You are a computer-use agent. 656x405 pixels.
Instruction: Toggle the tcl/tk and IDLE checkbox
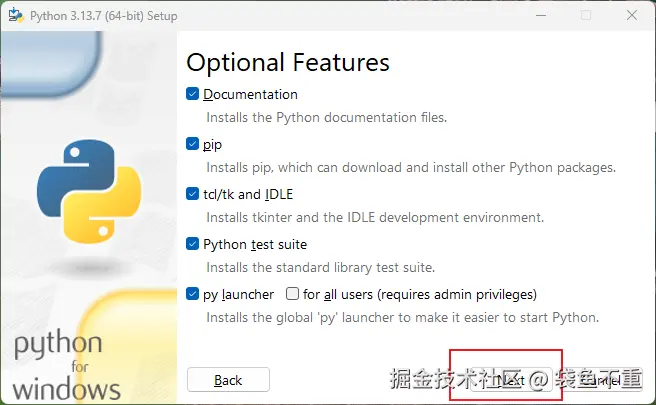click(192, 194)
